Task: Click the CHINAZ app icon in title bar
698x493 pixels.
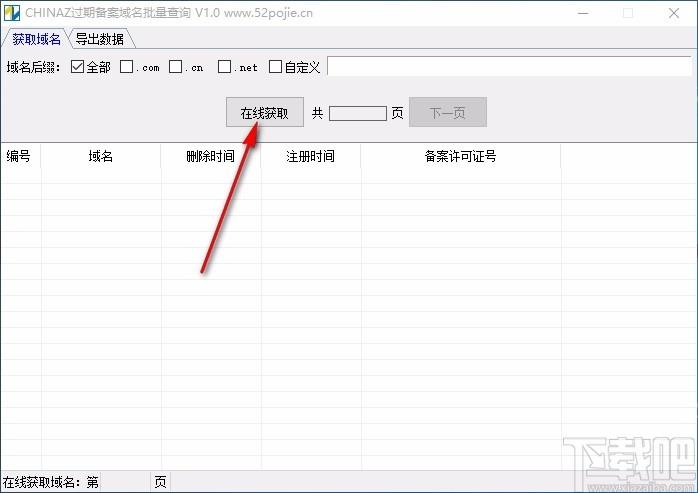Action: click(12, 13)
